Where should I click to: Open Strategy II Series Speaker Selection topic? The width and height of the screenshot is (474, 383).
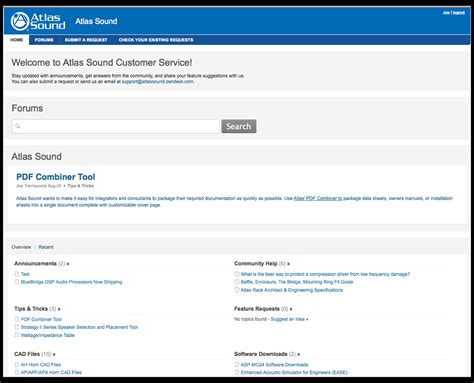[79, 327]
